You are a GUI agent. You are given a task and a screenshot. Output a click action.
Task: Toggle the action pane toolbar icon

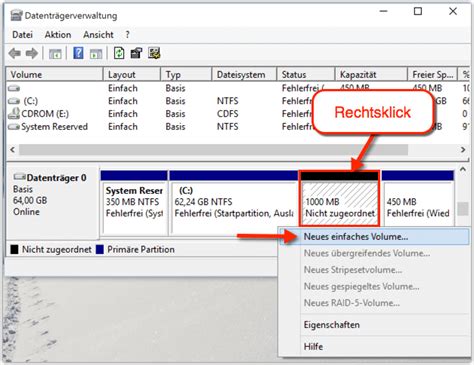click(x=96, y=54)
